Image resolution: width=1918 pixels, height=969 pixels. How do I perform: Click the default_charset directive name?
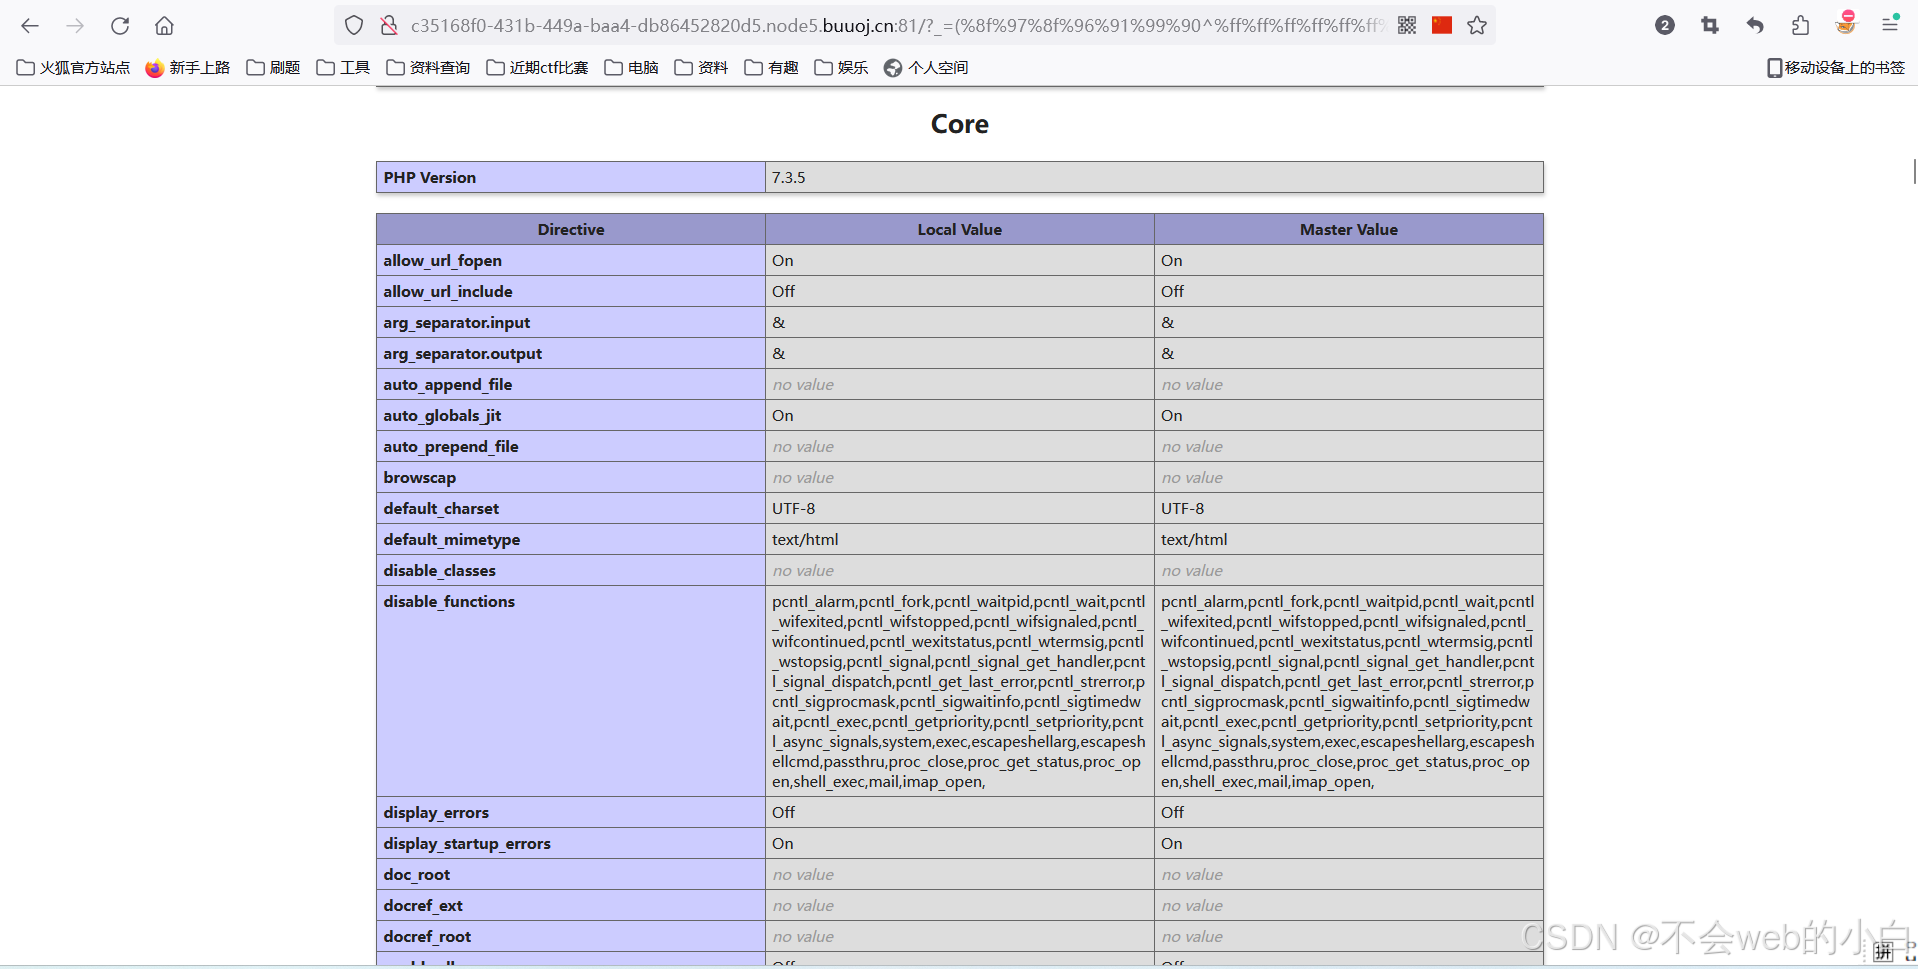[441, 508]
